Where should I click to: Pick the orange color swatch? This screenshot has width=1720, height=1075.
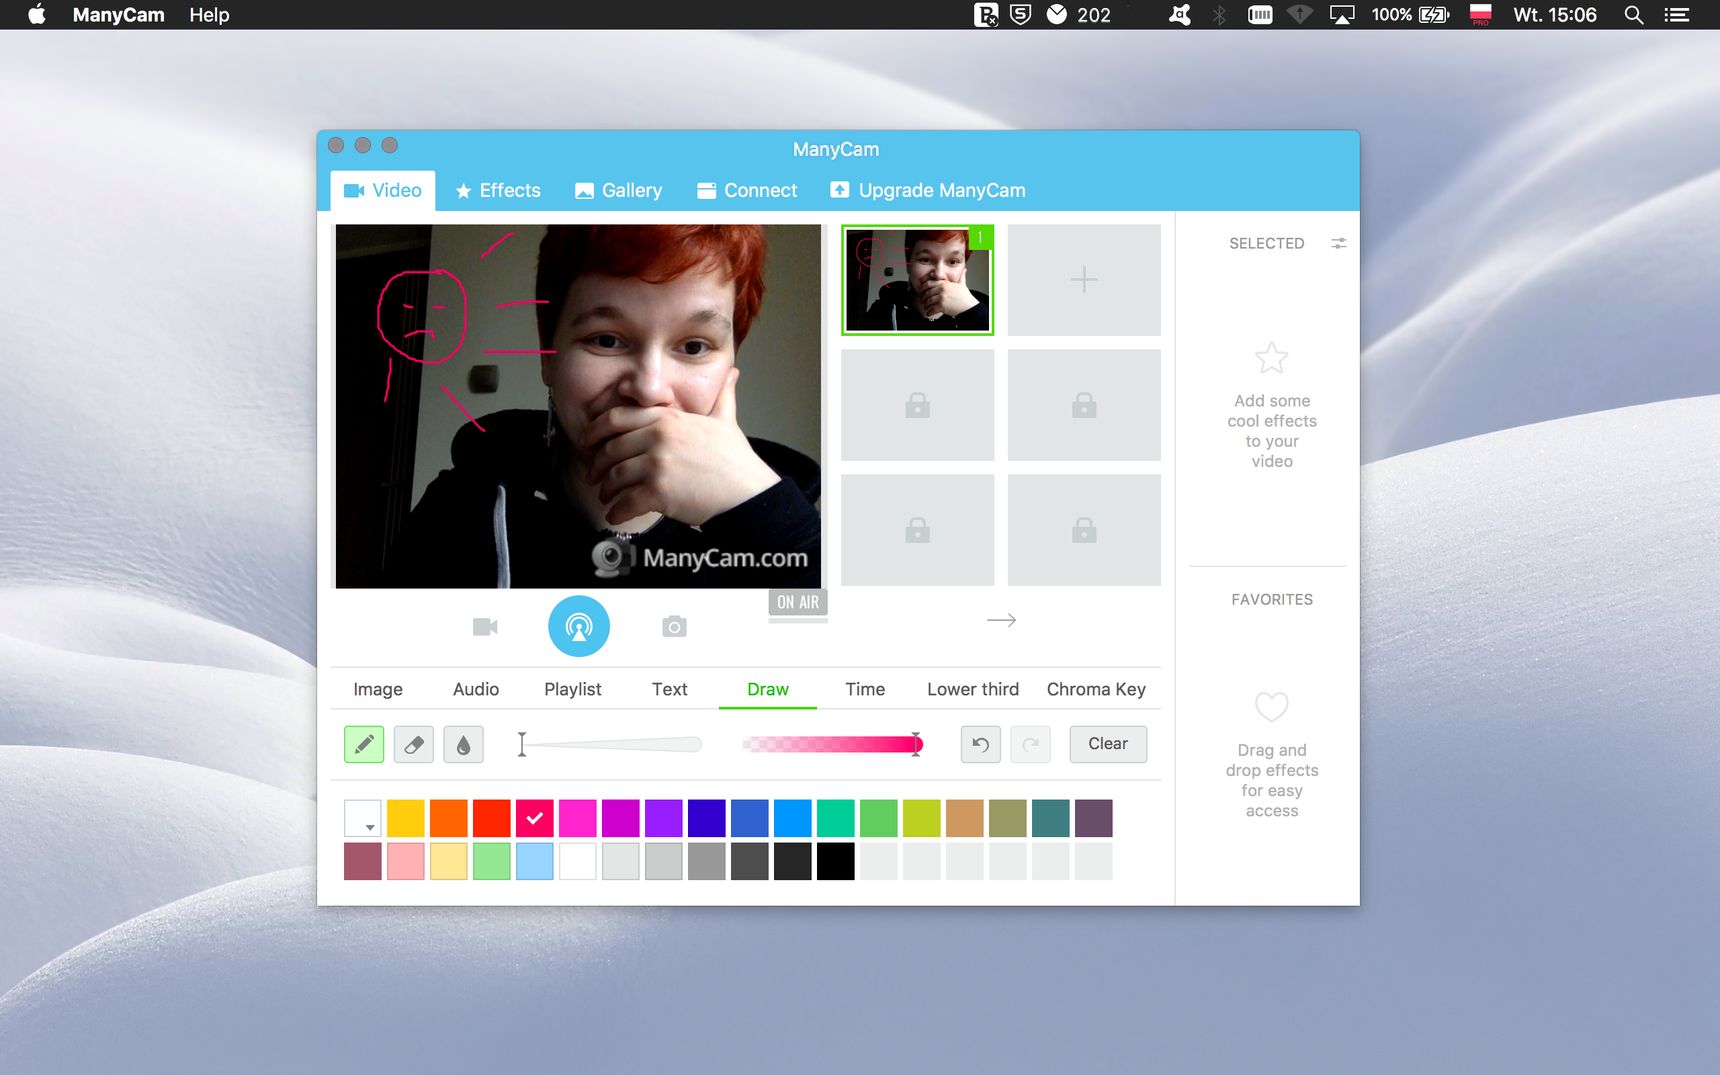449,818
